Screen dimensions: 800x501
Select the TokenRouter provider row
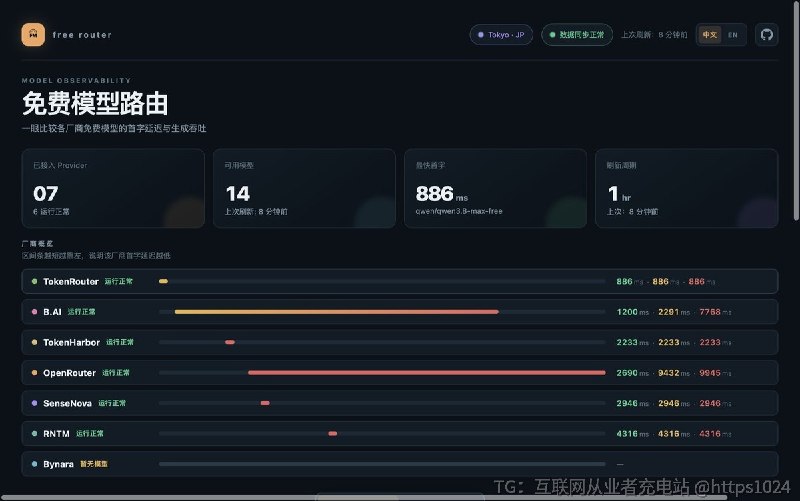(x=400, y=281)
